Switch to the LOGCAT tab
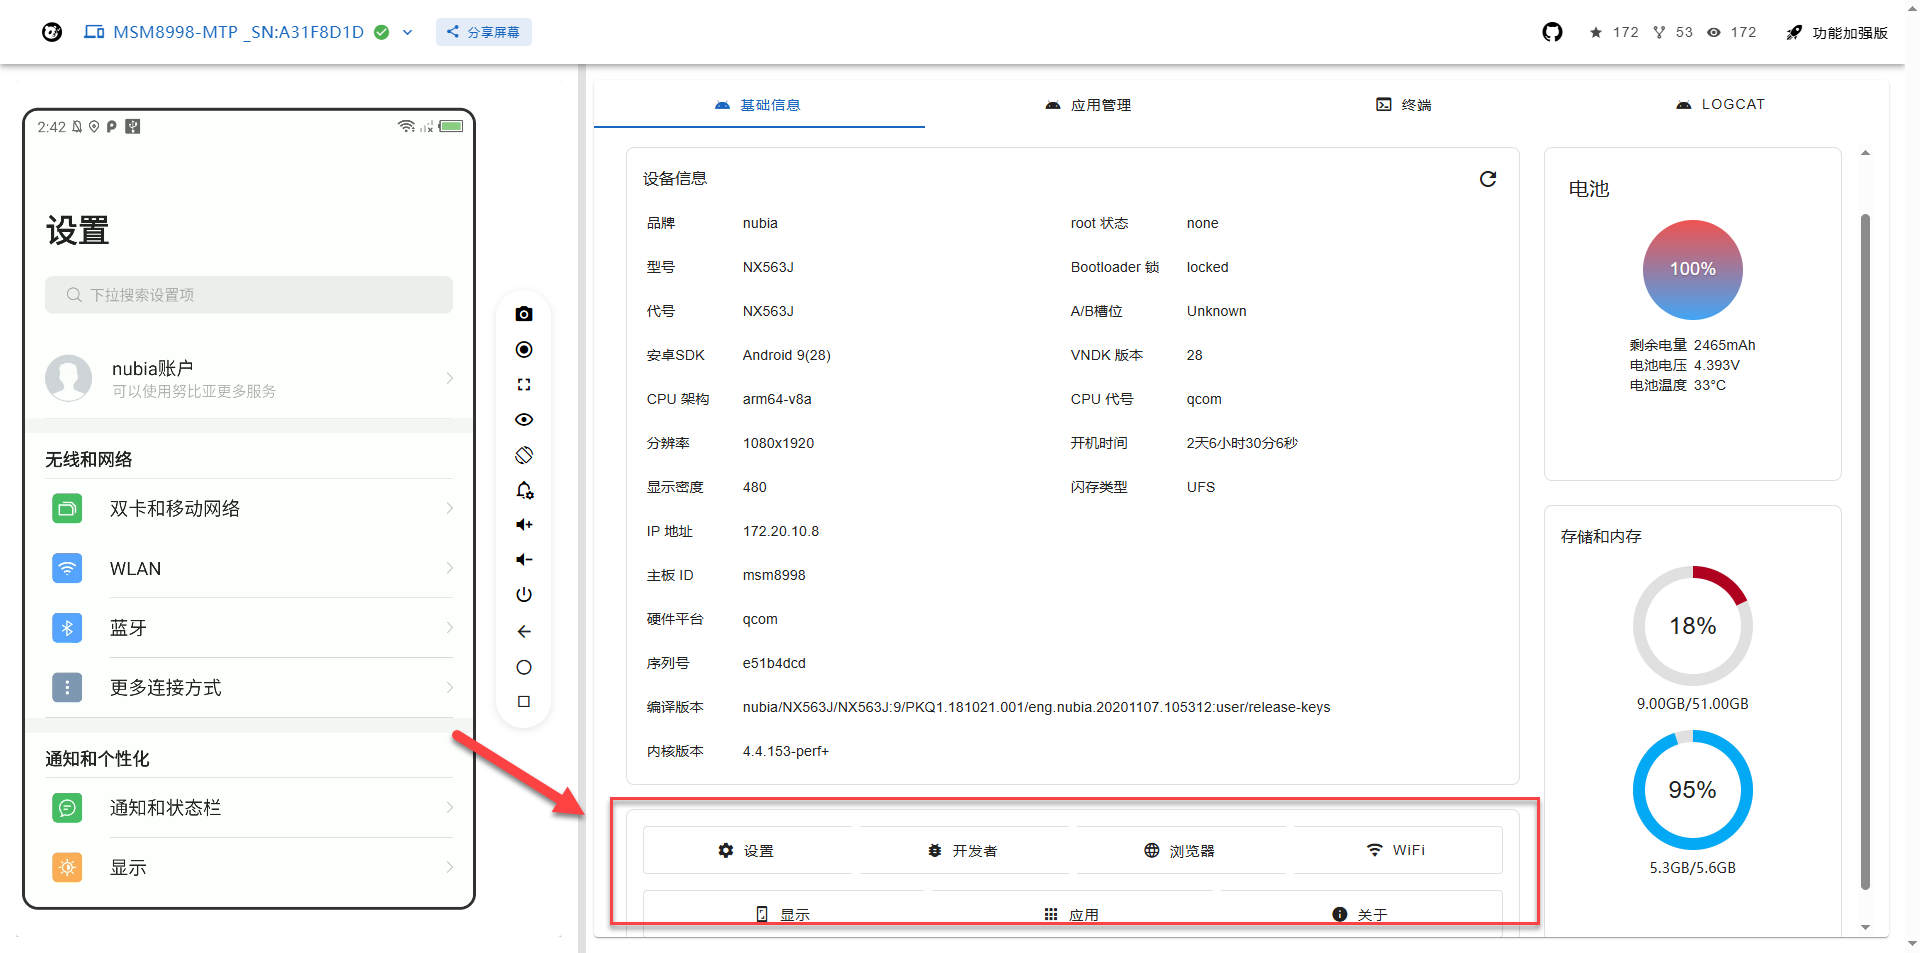This screenshot has height=953, width=1920. pos(1720,105)
